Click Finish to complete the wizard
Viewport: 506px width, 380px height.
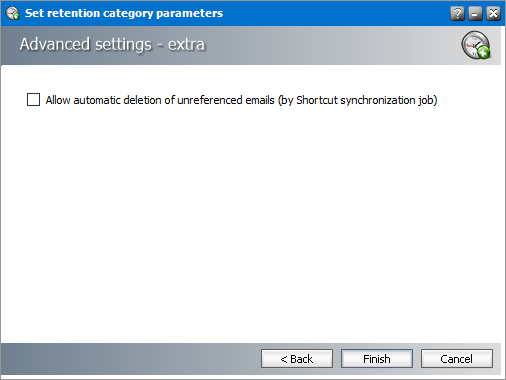point(377,359)
